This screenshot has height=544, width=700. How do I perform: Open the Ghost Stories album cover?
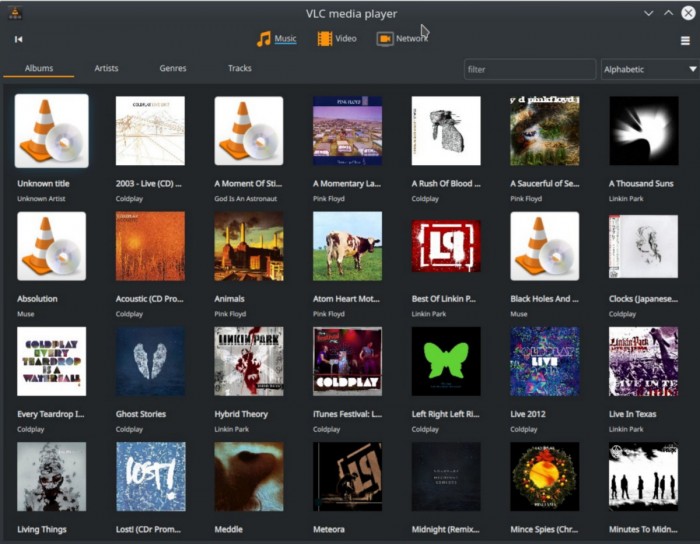point(150,361)
